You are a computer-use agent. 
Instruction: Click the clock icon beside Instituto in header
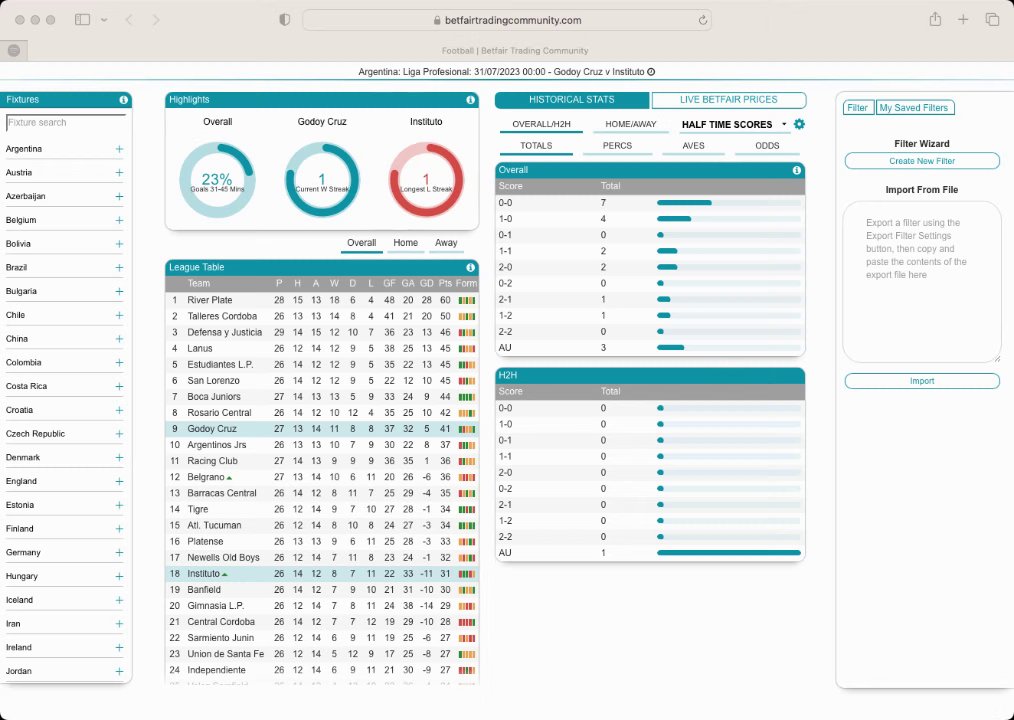click(651, 72)
